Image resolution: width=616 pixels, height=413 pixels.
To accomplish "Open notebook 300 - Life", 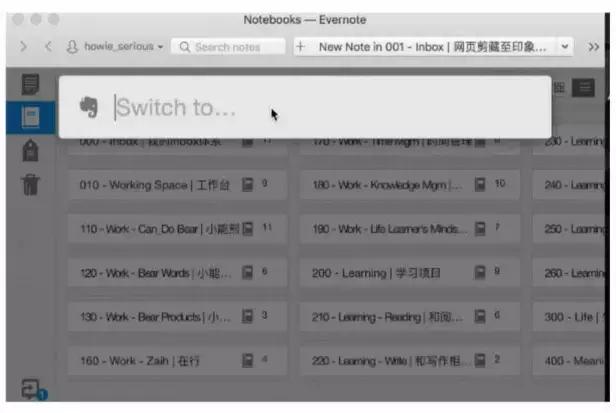I will 569,316.
